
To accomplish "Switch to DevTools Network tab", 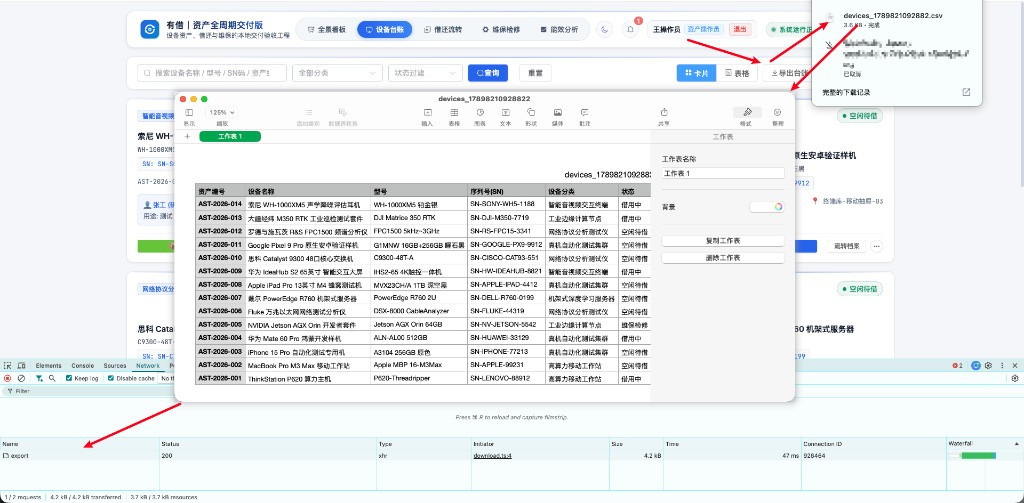I will pyautogui.click(x=148, y=366).
